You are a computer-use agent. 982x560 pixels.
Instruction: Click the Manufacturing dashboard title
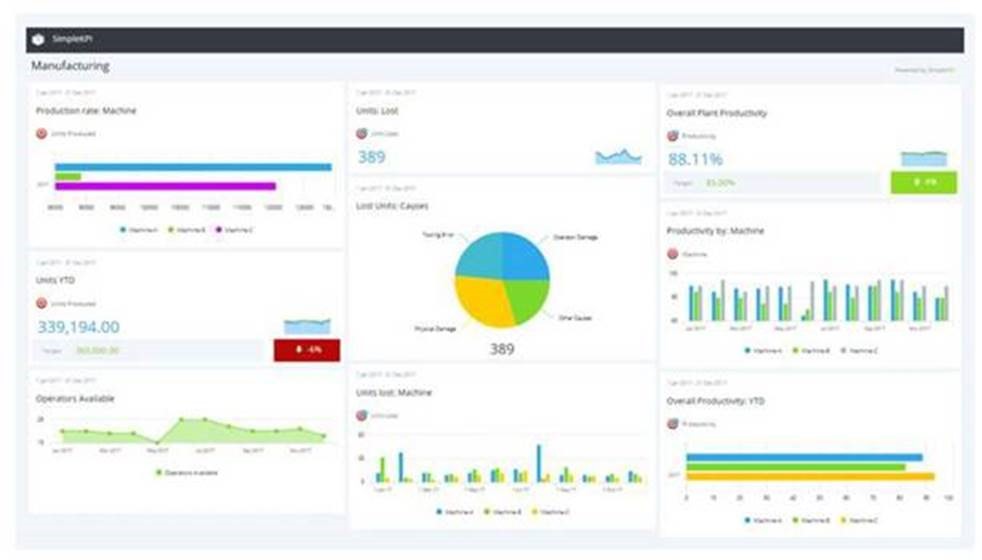coord(70,66)
